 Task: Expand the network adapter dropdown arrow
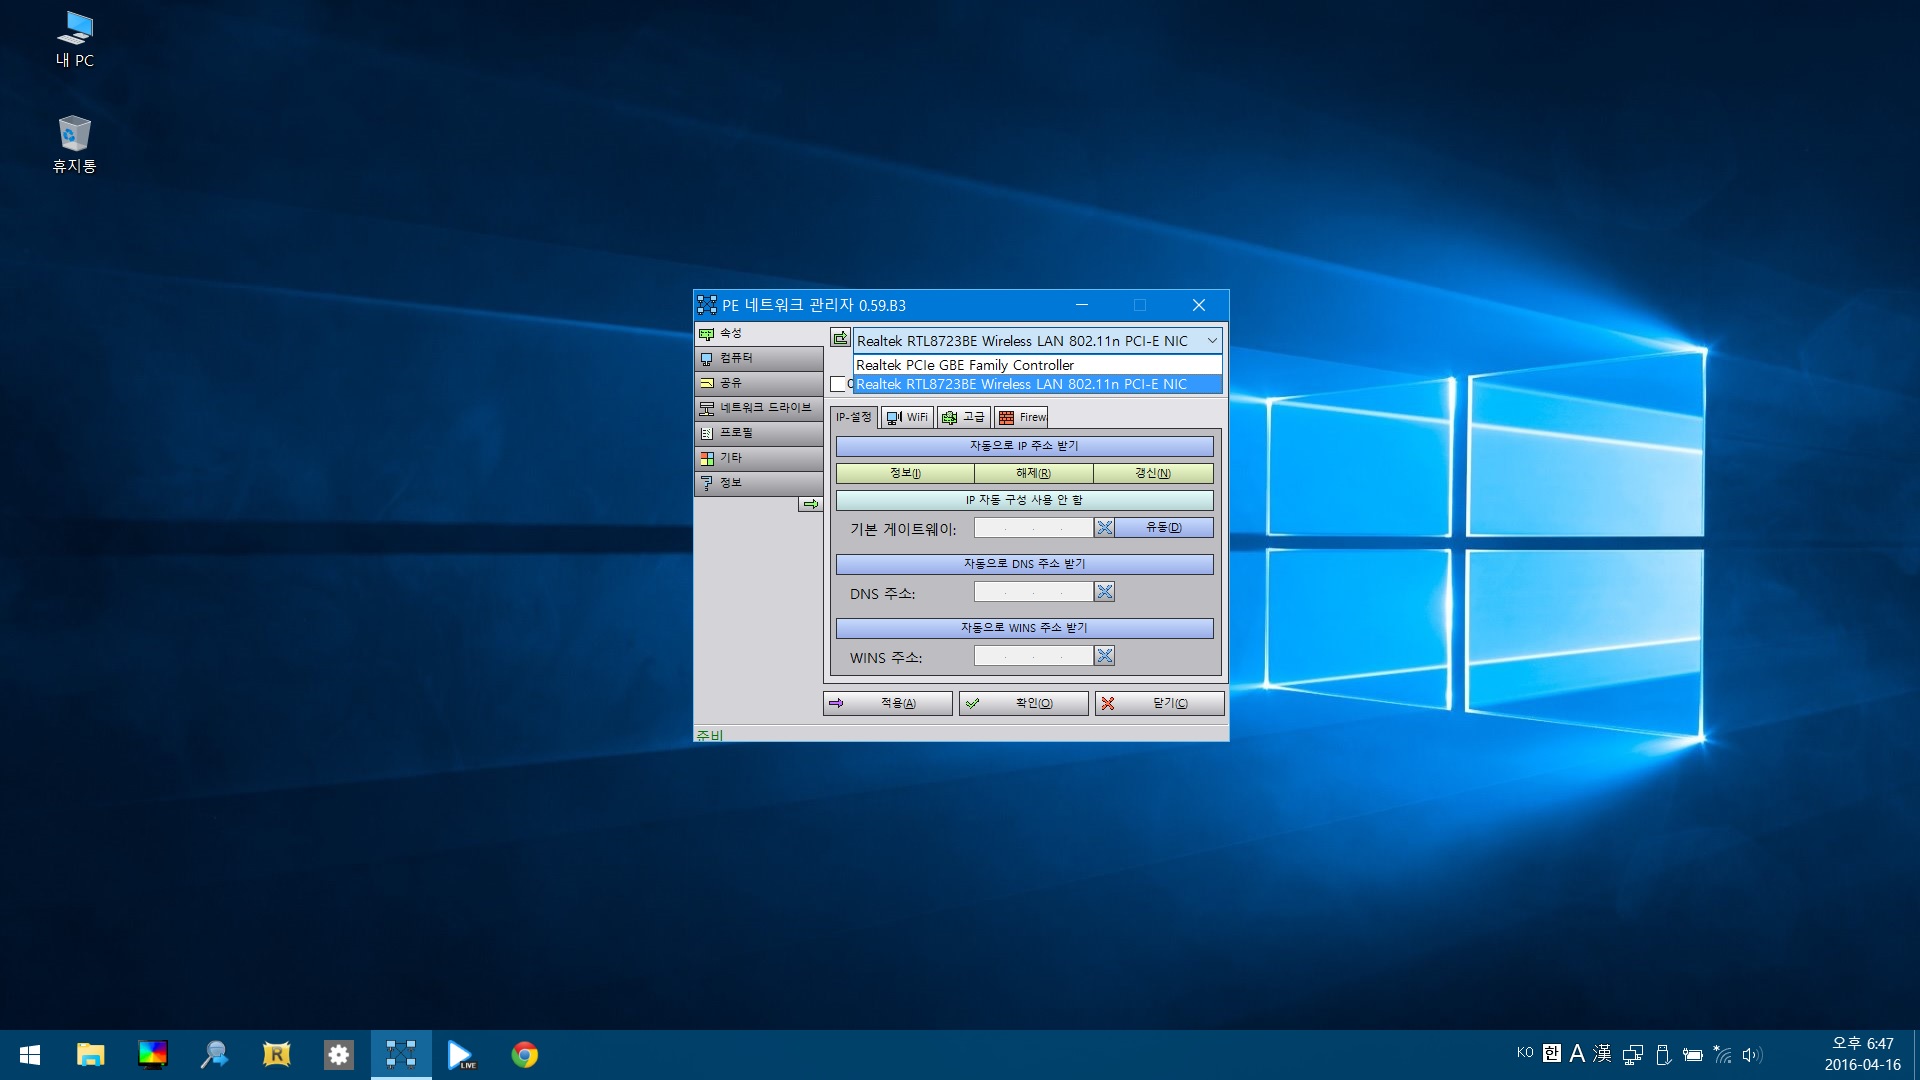coord(1212,341)
